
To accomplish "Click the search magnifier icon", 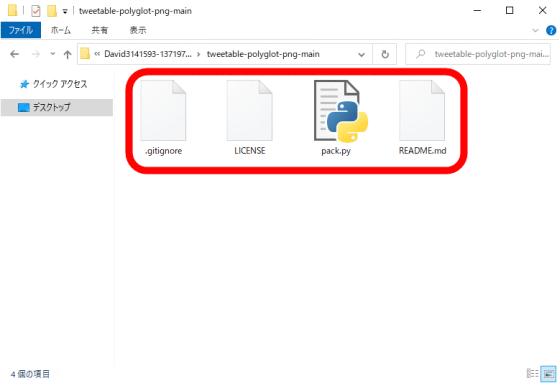I will (x=421, y=54).
